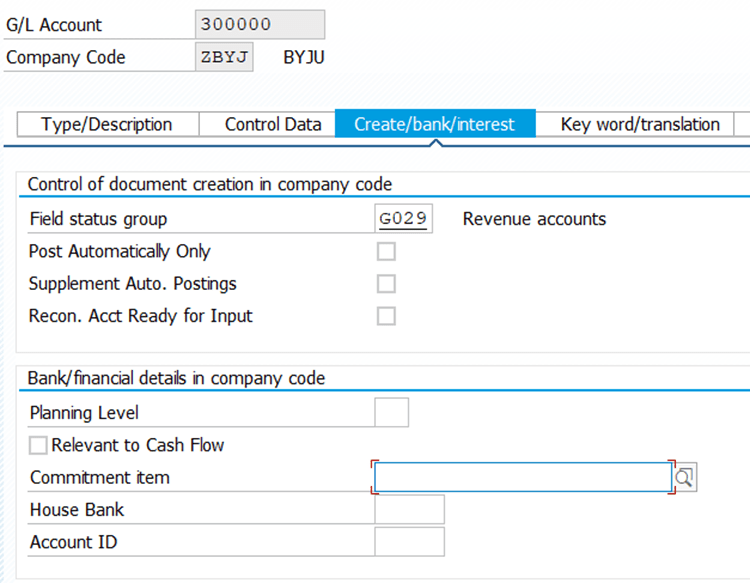Screen dimensions: 750x583
Task: Click the Field status group G029 field
Action: tap(404, 219)
